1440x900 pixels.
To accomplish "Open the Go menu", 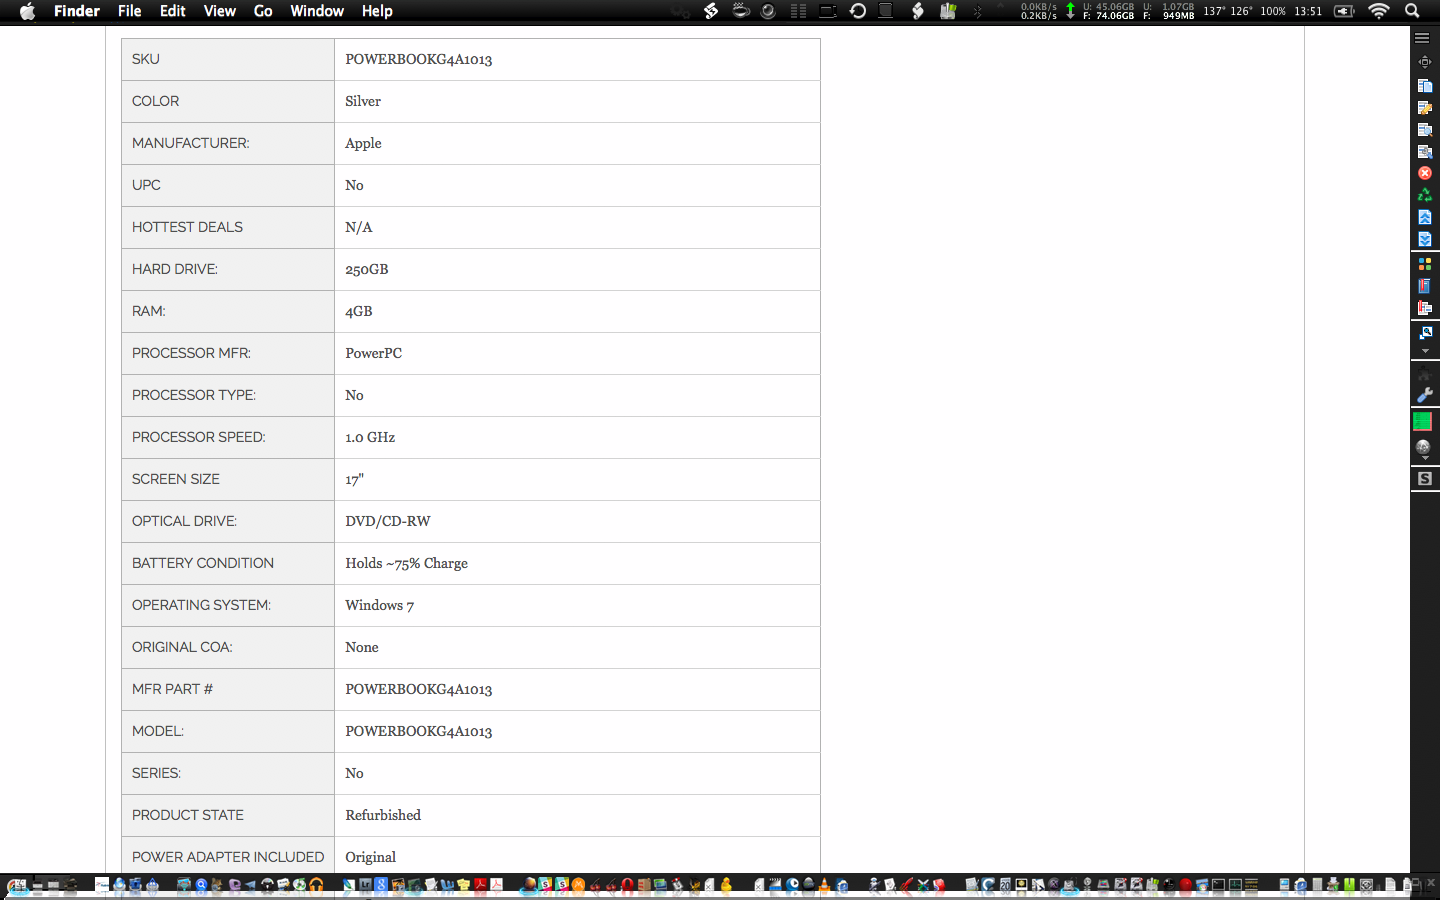I will (263, 11).
